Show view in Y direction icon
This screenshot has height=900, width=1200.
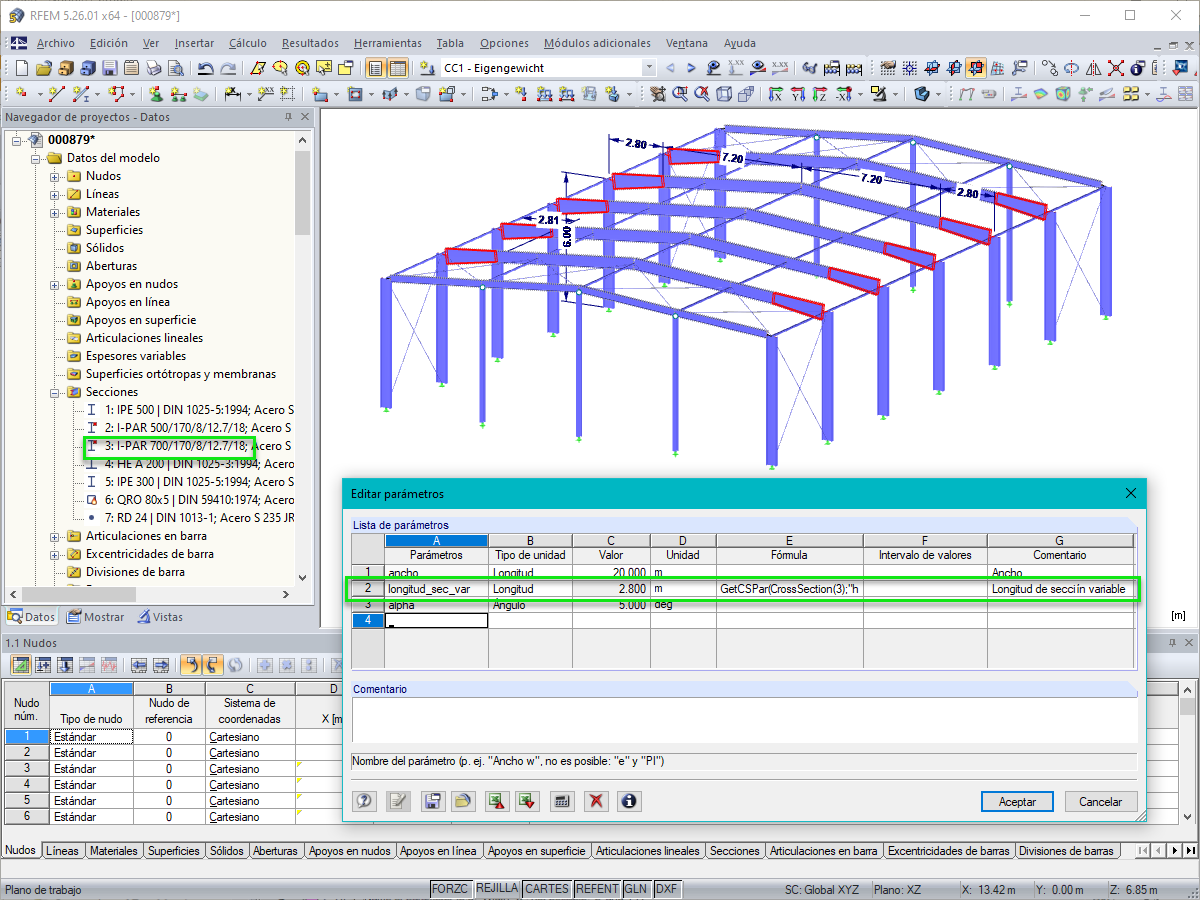click(x=798, y=94)
